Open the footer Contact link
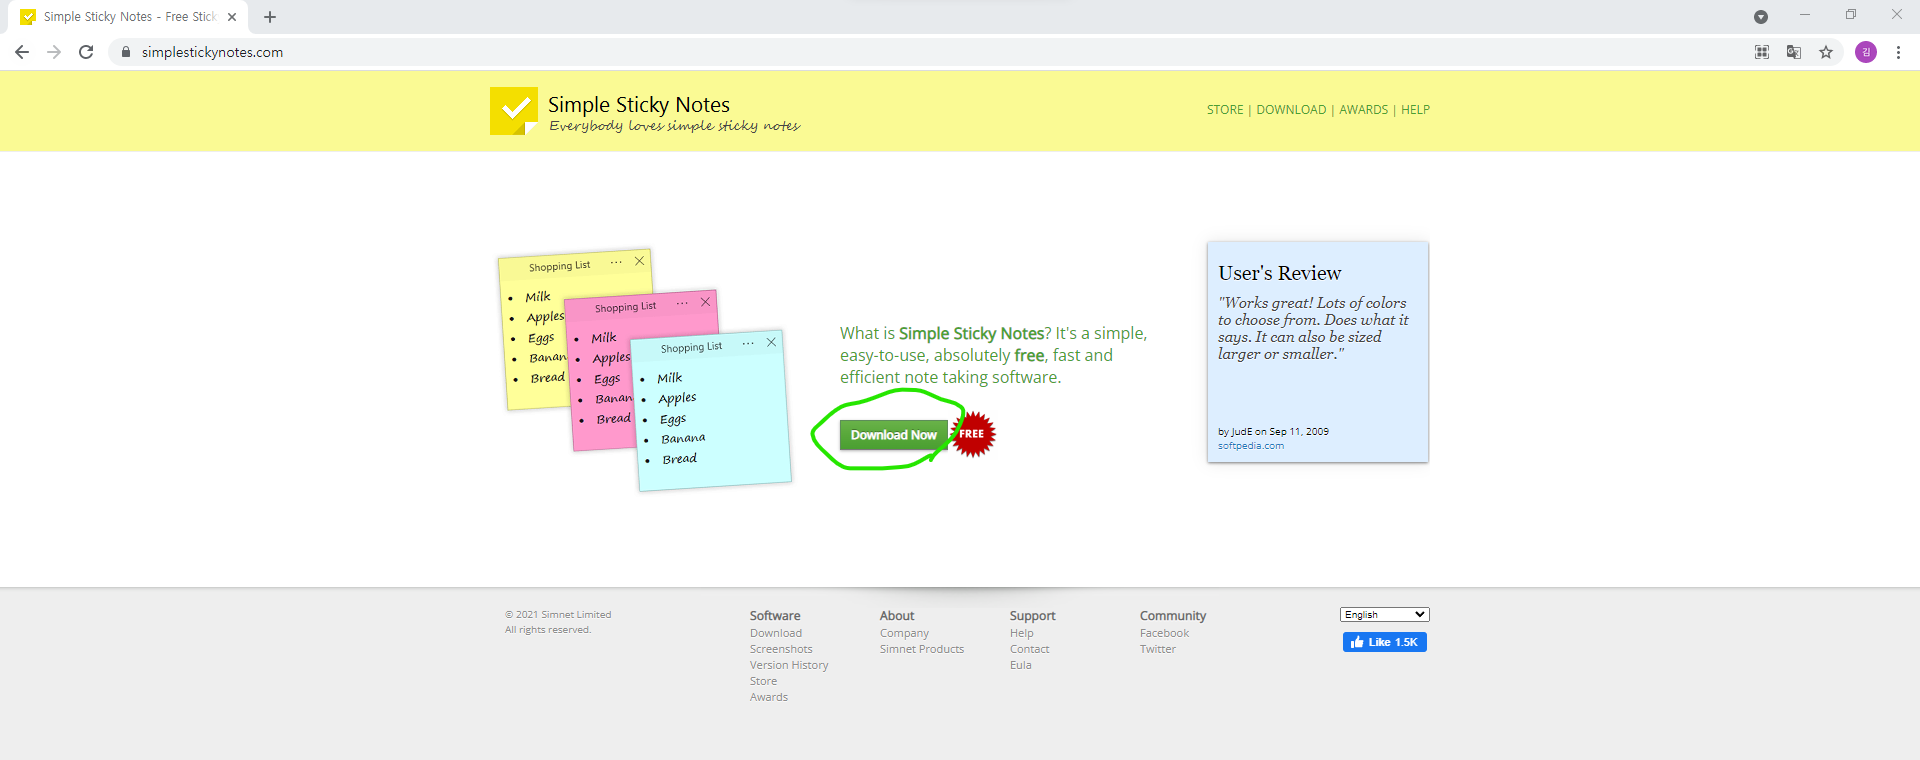This screenshot has width=1920, height=760. [x=1029, y=649]
